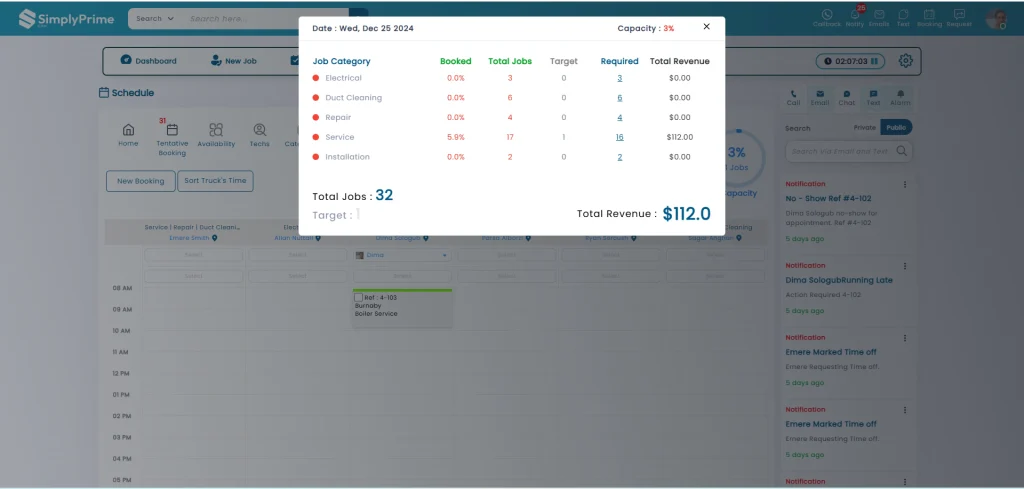Open the Dima technician dropdown
Viewport: 1024px width, 489px height.
point(402,255)
